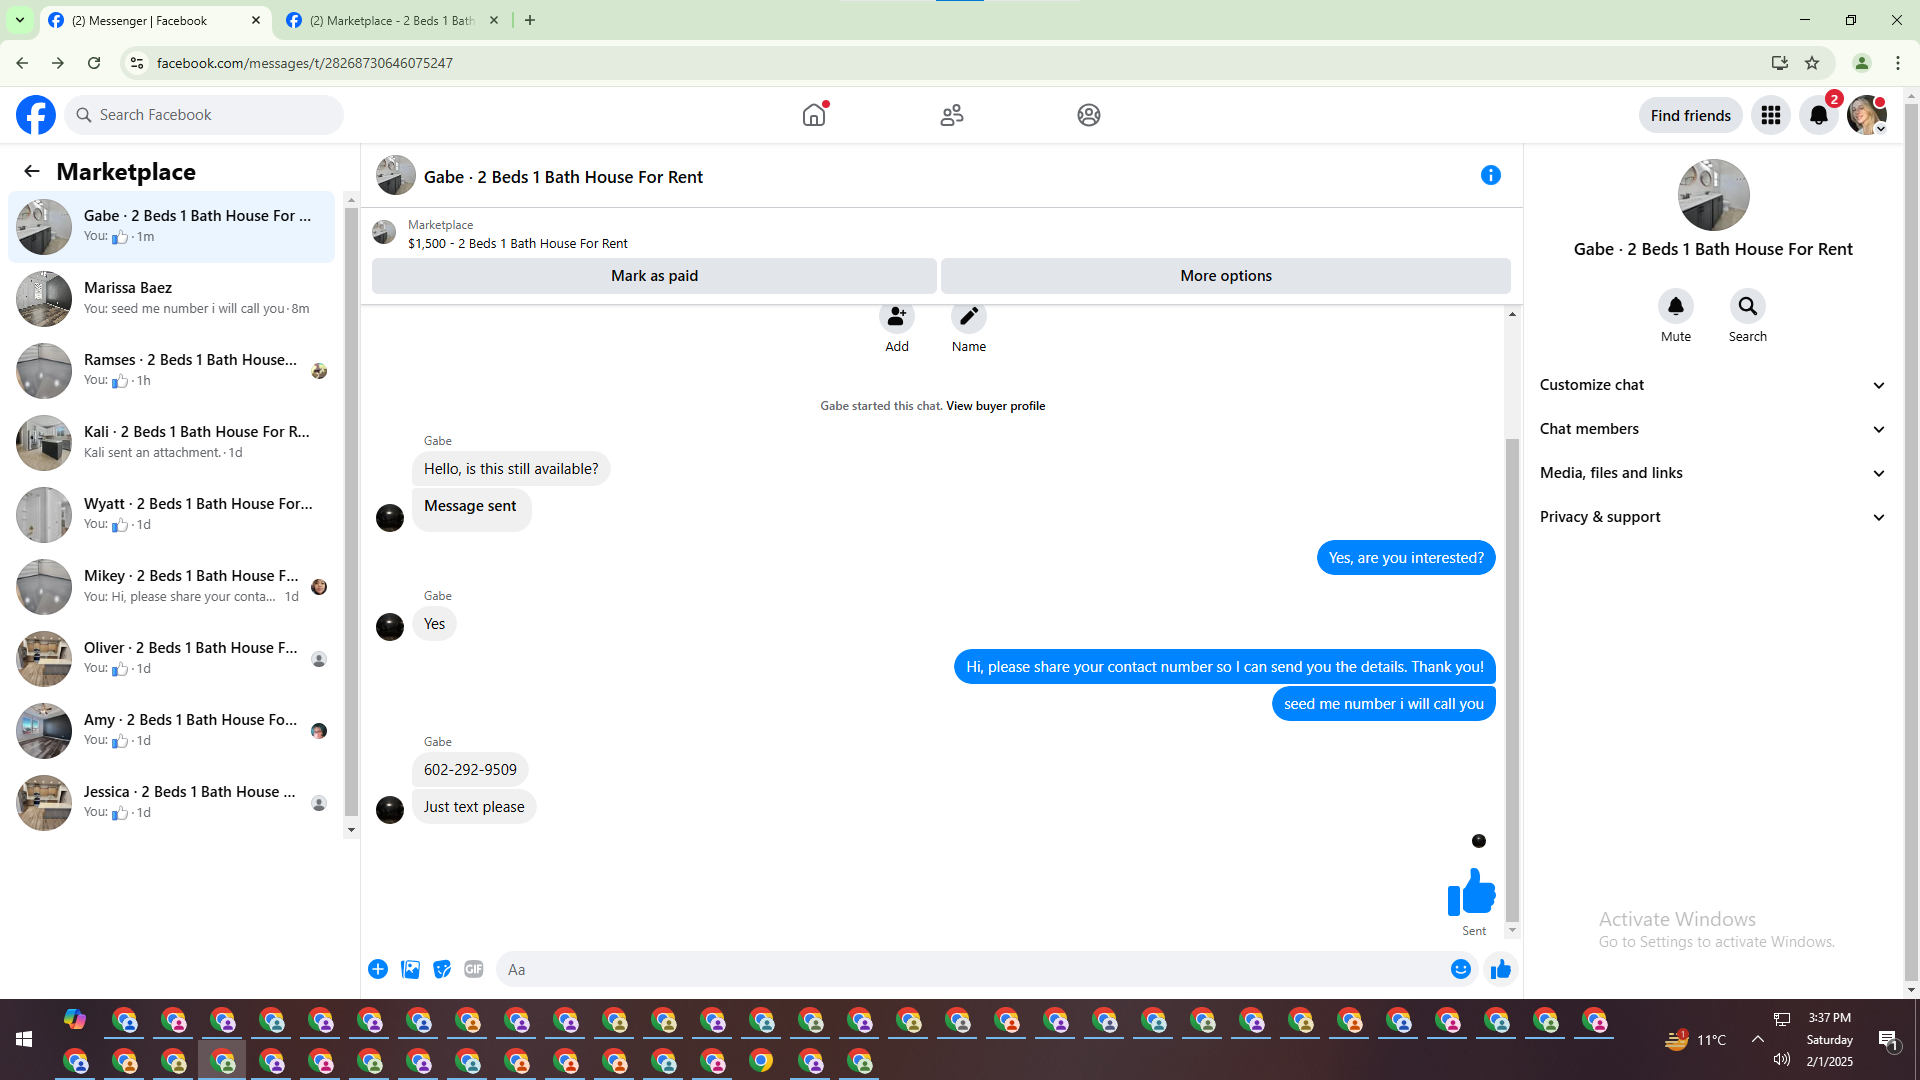Screen dimensions: 1920x1080
Task: Click the conversation information icon
Action: [1490, 176]
